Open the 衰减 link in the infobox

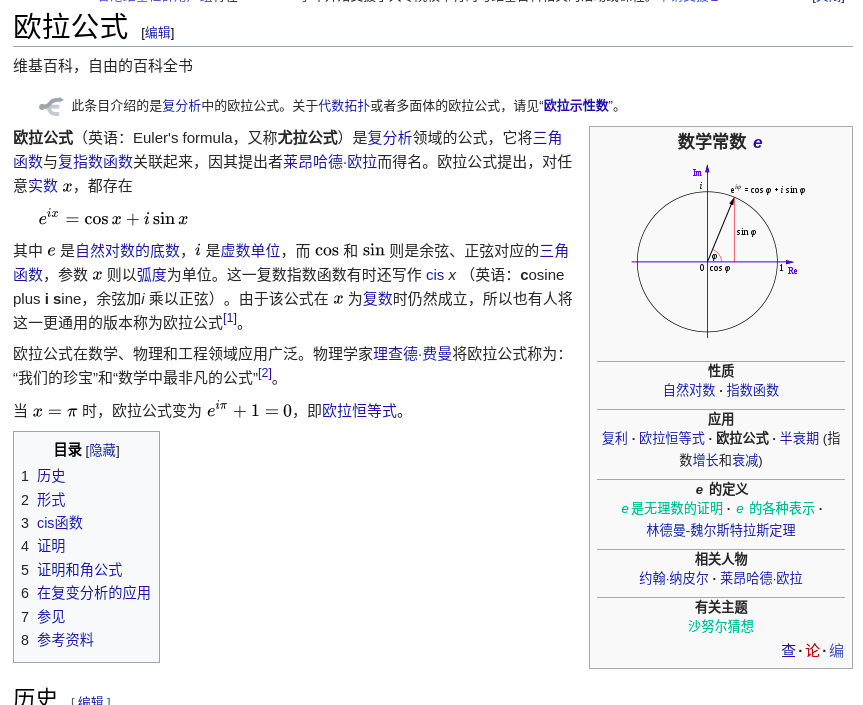(745, 460)
